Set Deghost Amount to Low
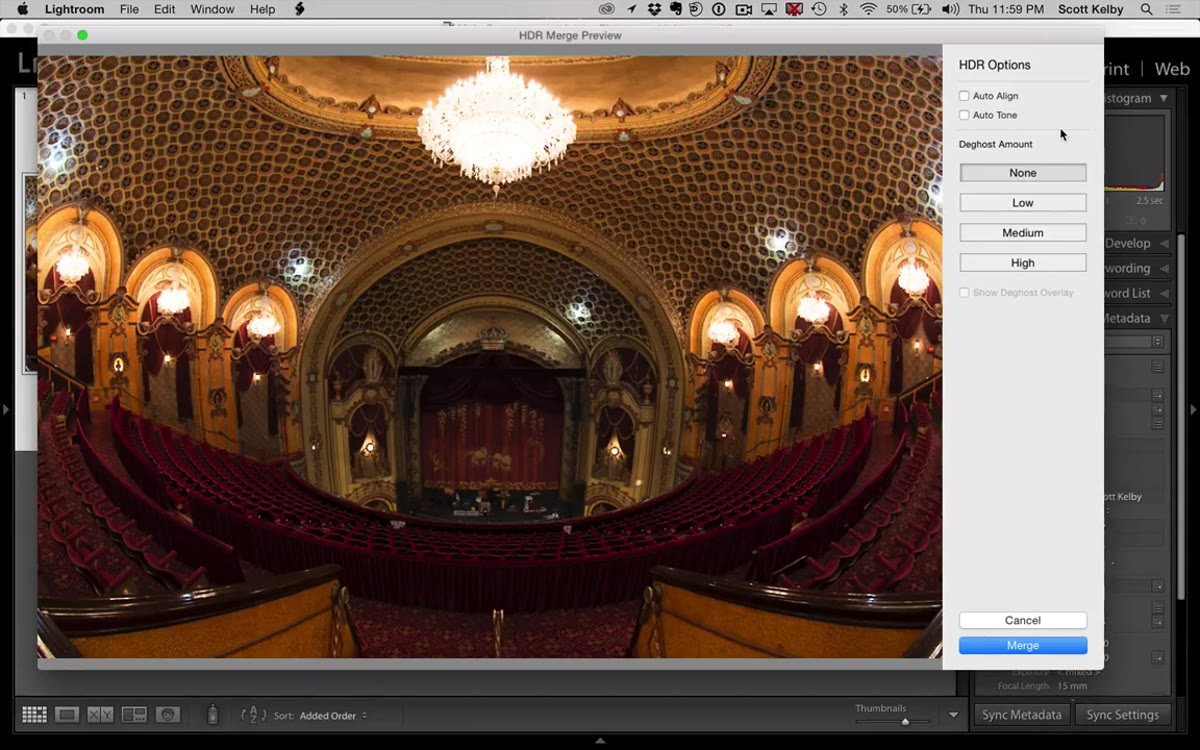 click(1023, 203)
